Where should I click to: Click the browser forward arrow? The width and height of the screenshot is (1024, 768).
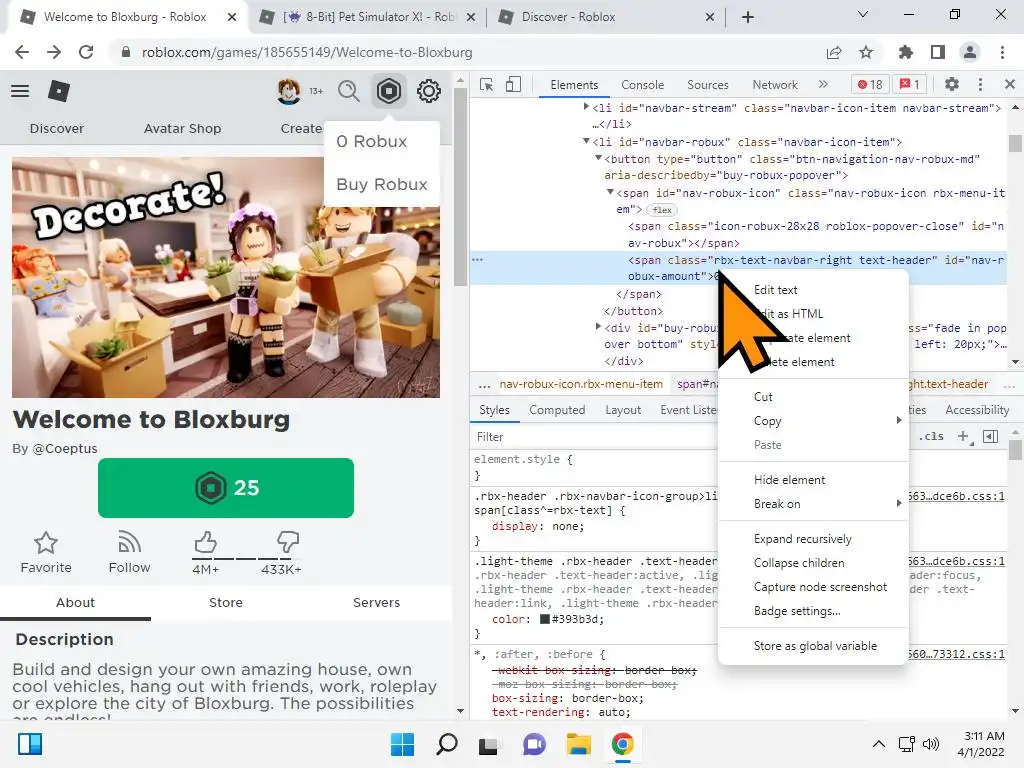click(x=54, y=52)
